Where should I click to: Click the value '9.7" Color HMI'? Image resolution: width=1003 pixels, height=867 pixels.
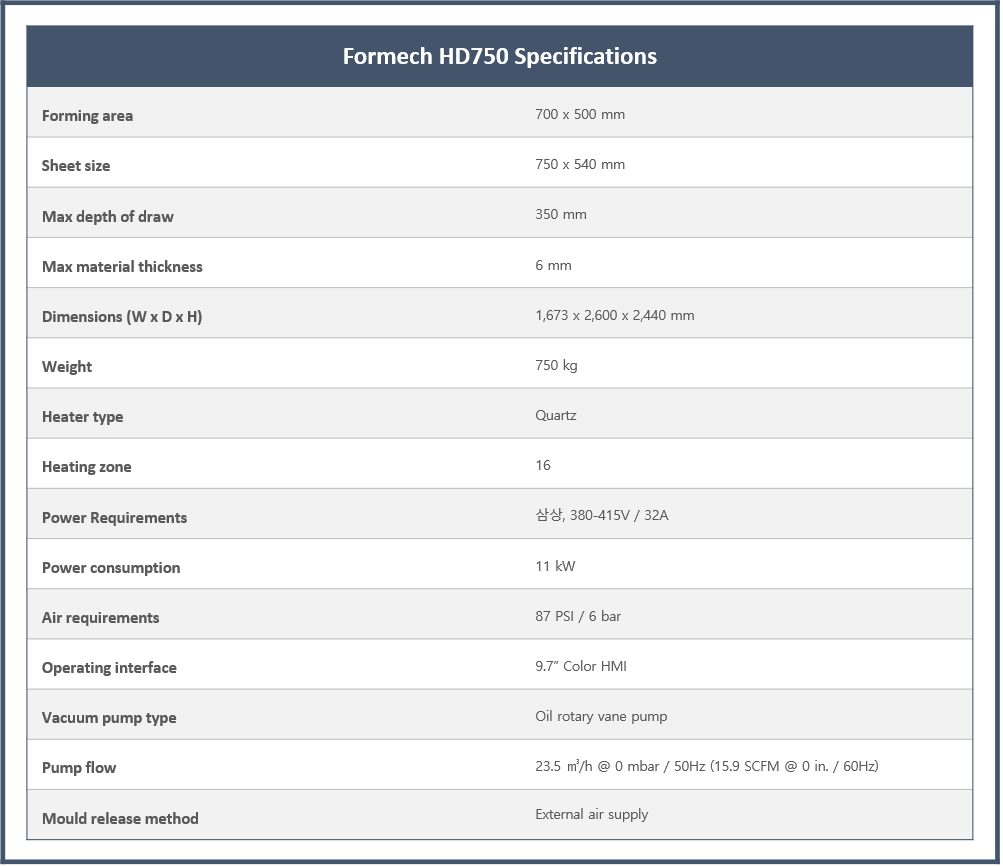click(x=581, y=666)
